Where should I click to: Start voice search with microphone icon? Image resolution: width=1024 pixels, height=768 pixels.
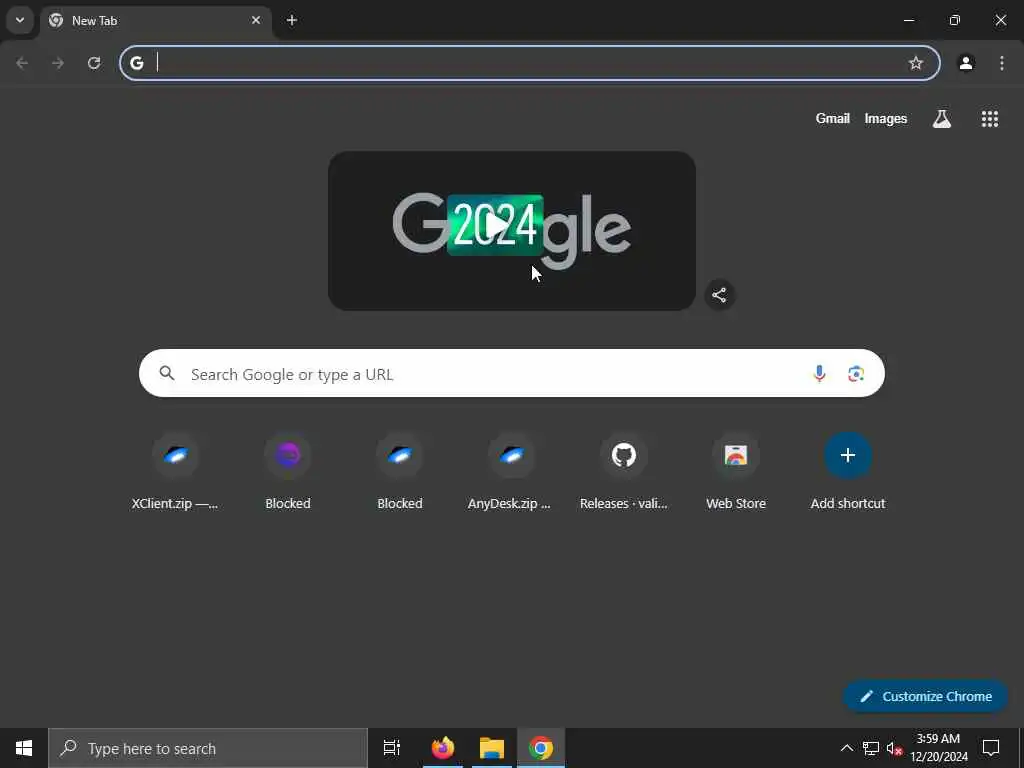tap(819, 374)
